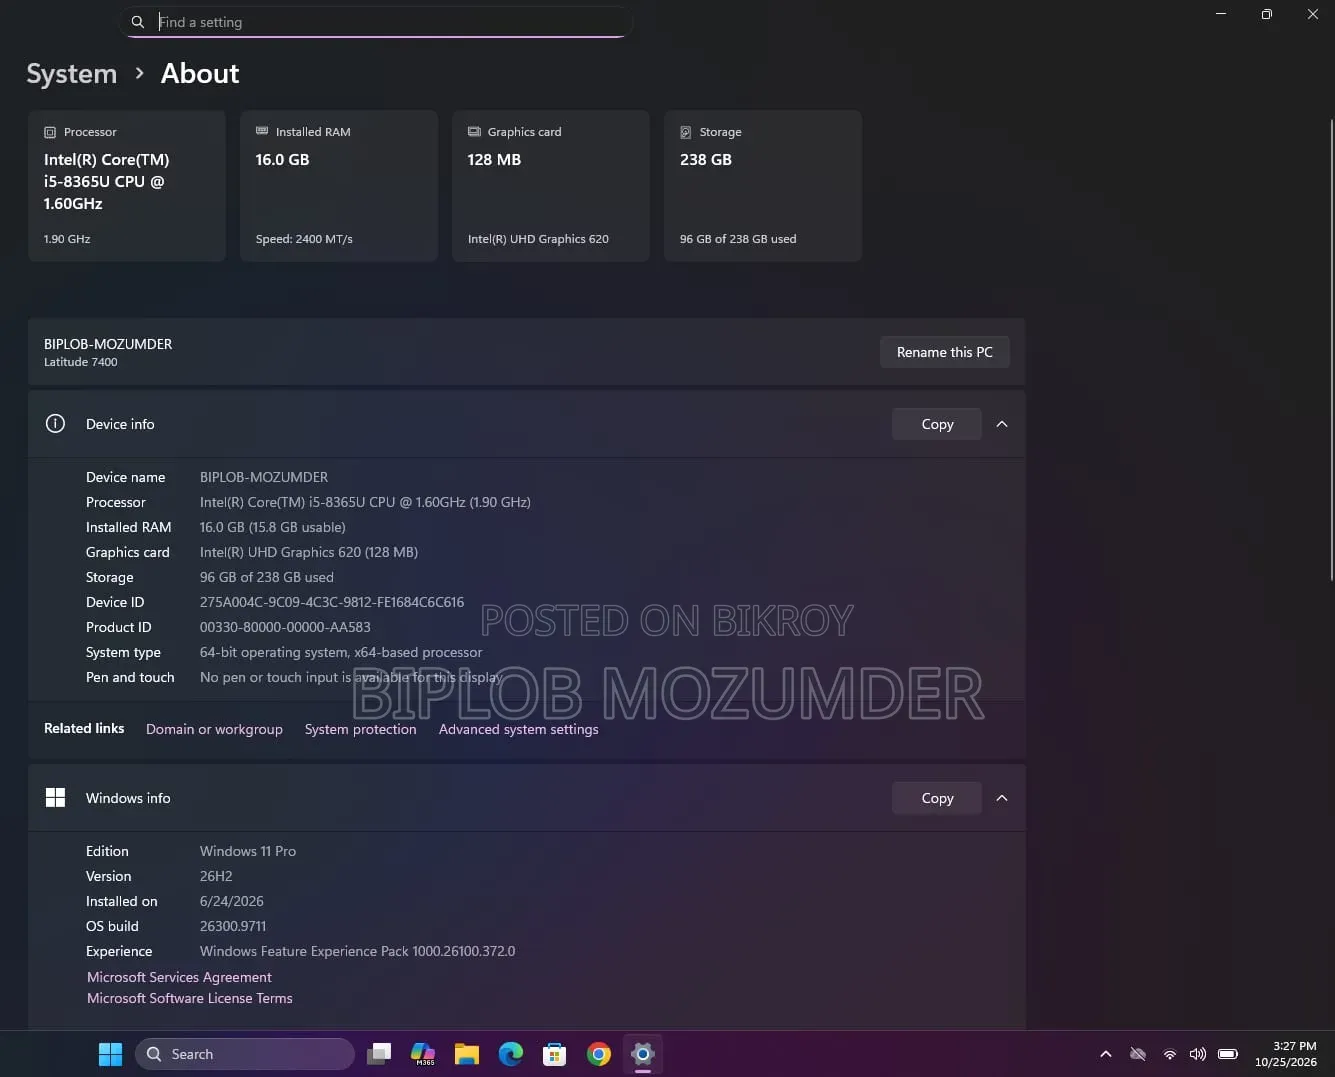Open Microsoft Software License Terms link
Viewport: 1335px width, 1077px height.
point(190,998)
